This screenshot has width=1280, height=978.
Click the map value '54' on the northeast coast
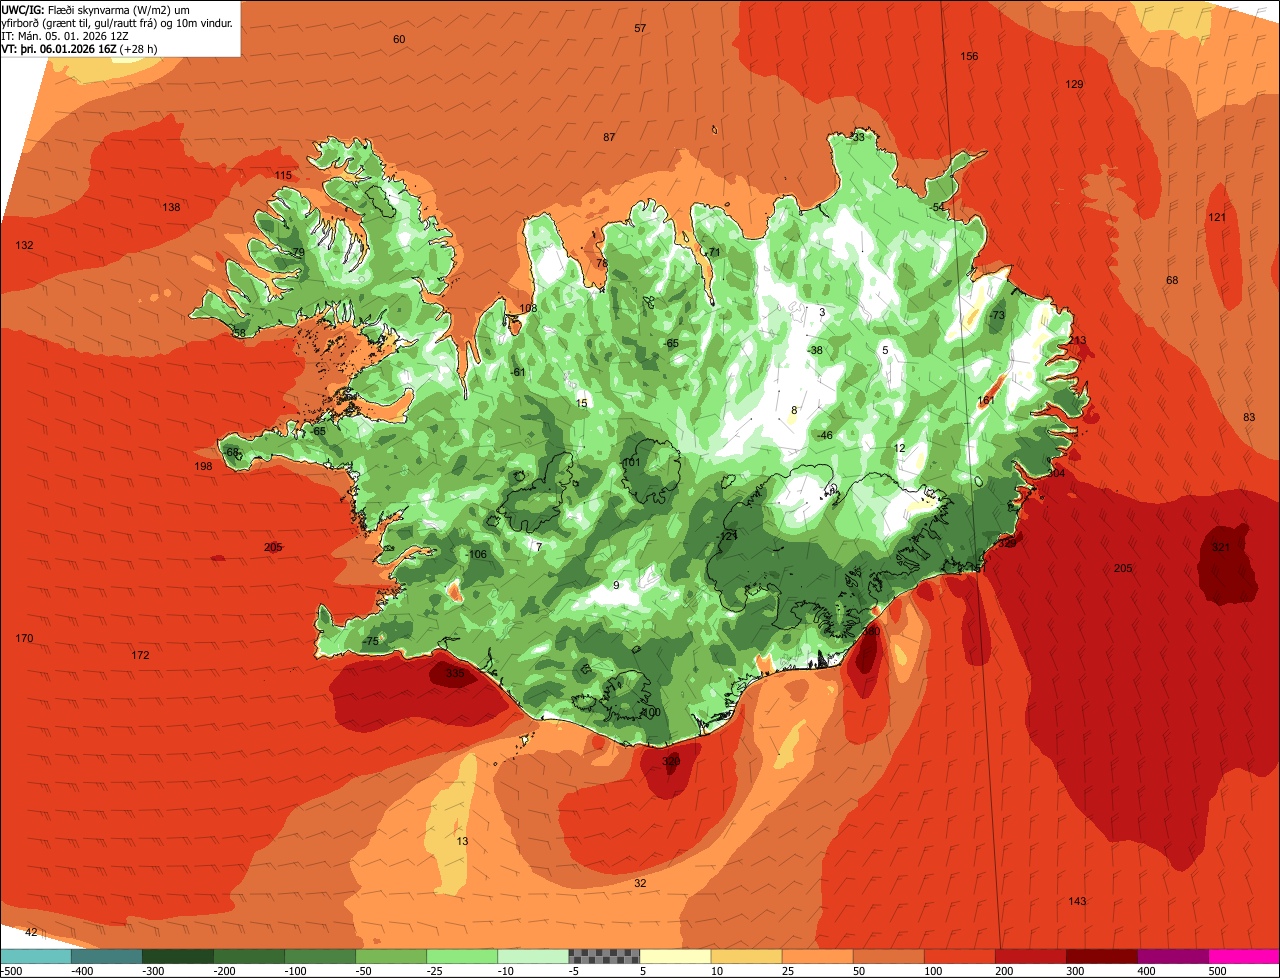pyautogui.click(x=938, y=208)
